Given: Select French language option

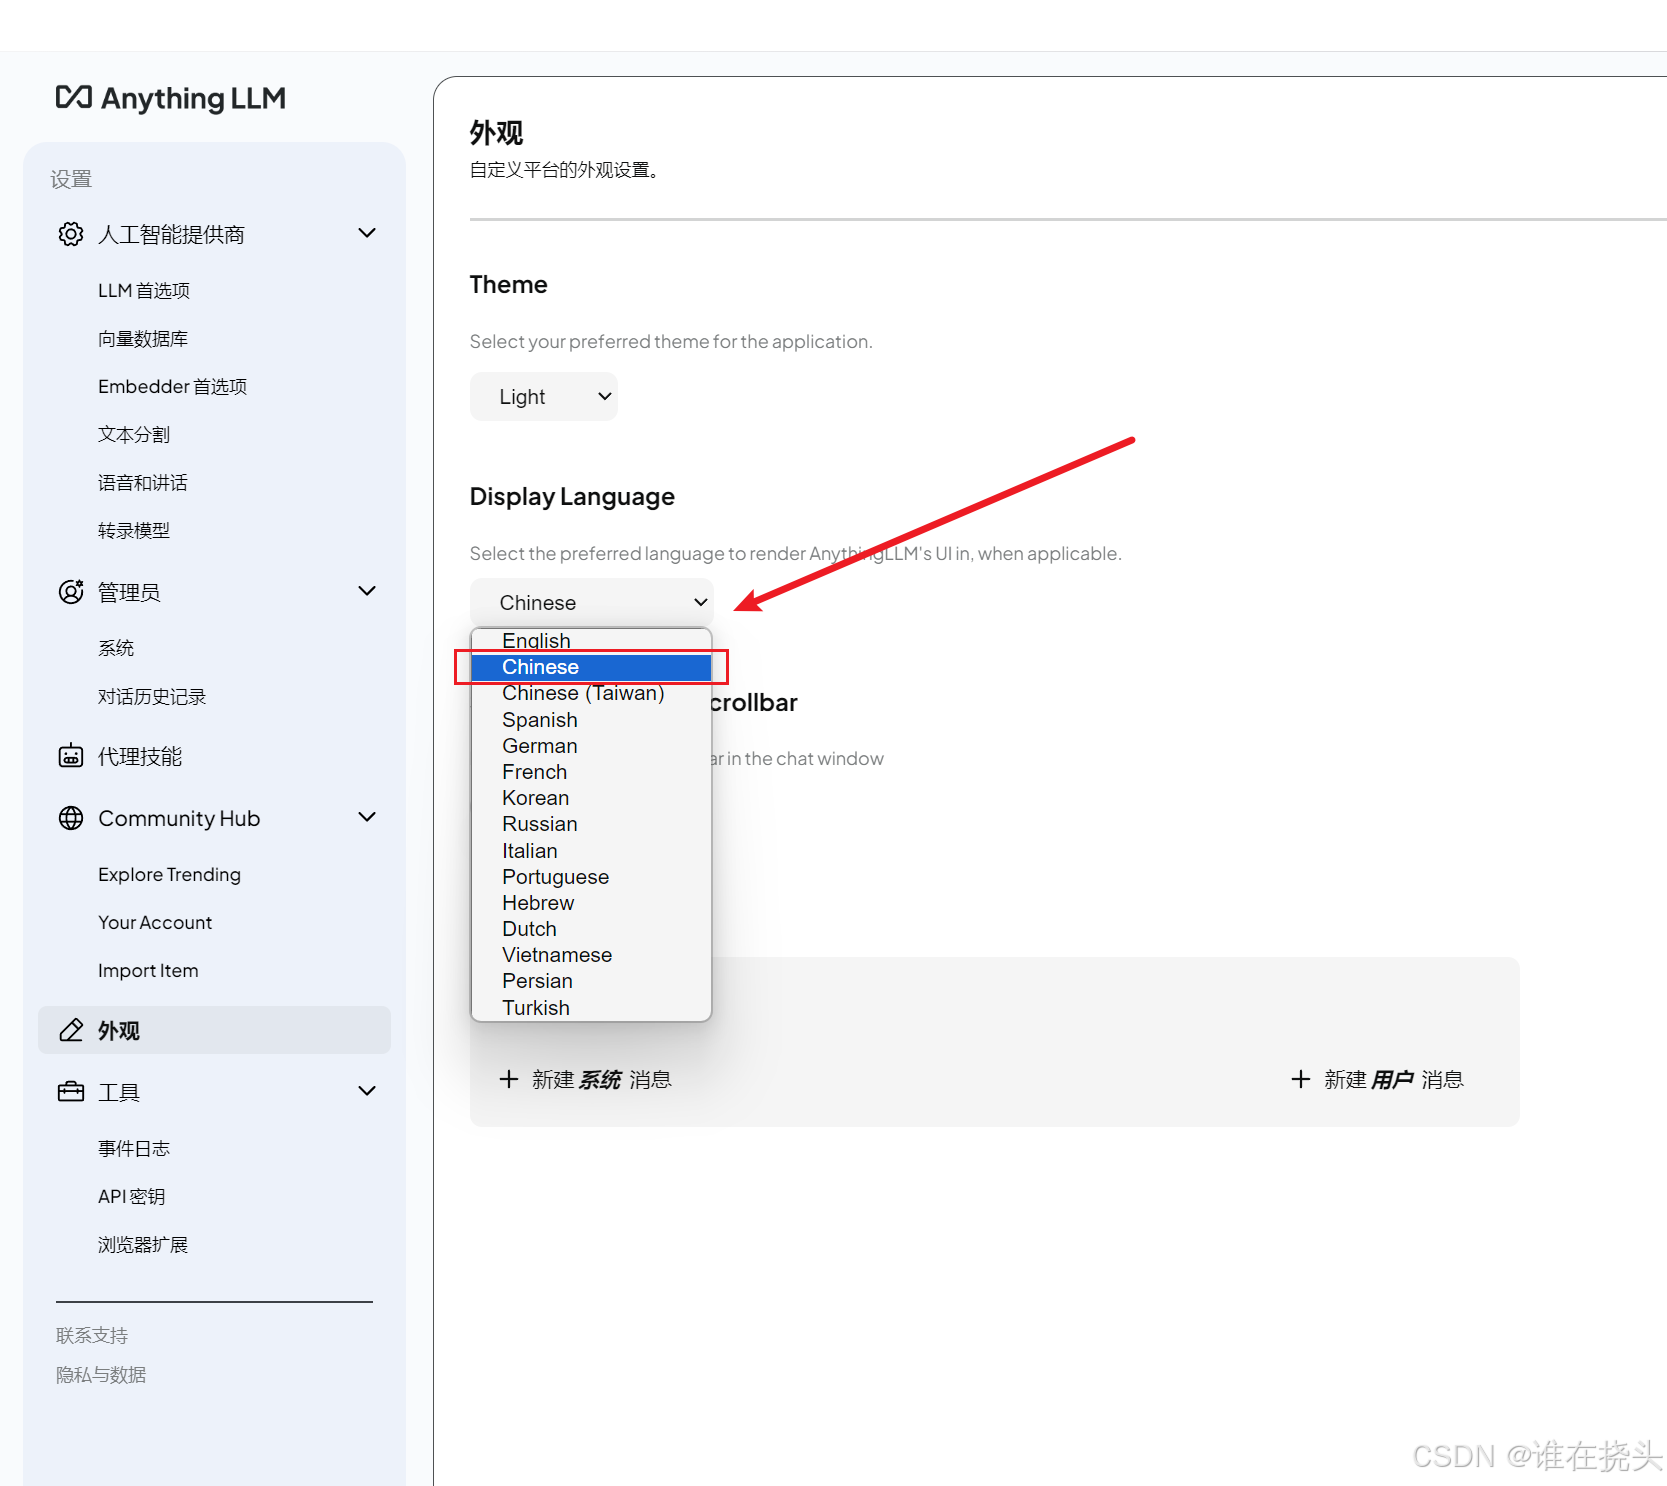Looking at the screenshot, I should point(591,772).
